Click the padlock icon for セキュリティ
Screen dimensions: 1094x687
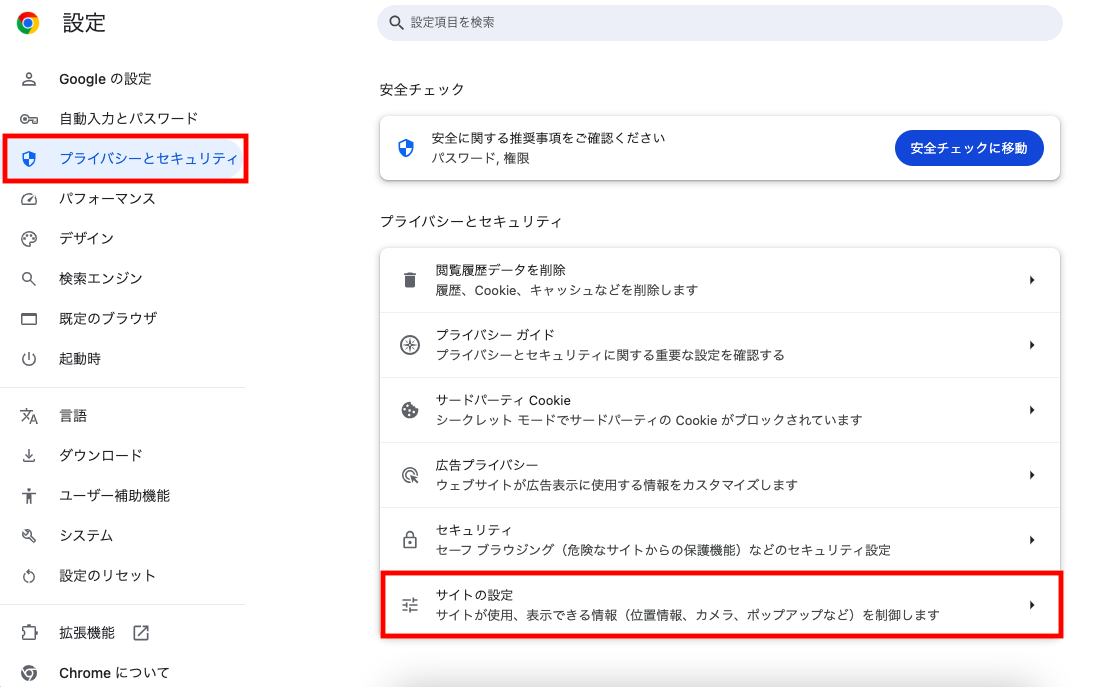tap(410, 540)
